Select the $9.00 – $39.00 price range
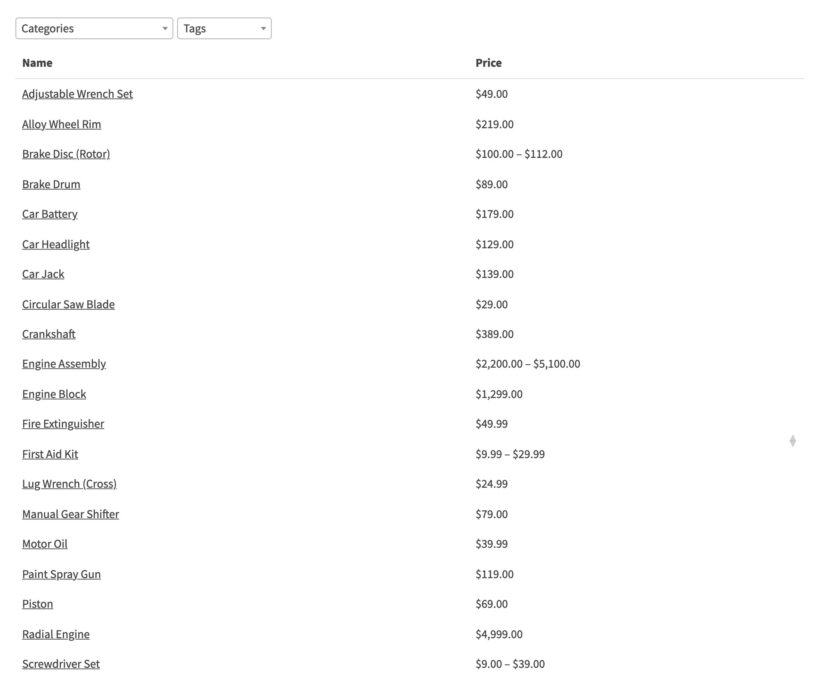Viewport: 820px width, 681px height. click(x=510, y=664)
